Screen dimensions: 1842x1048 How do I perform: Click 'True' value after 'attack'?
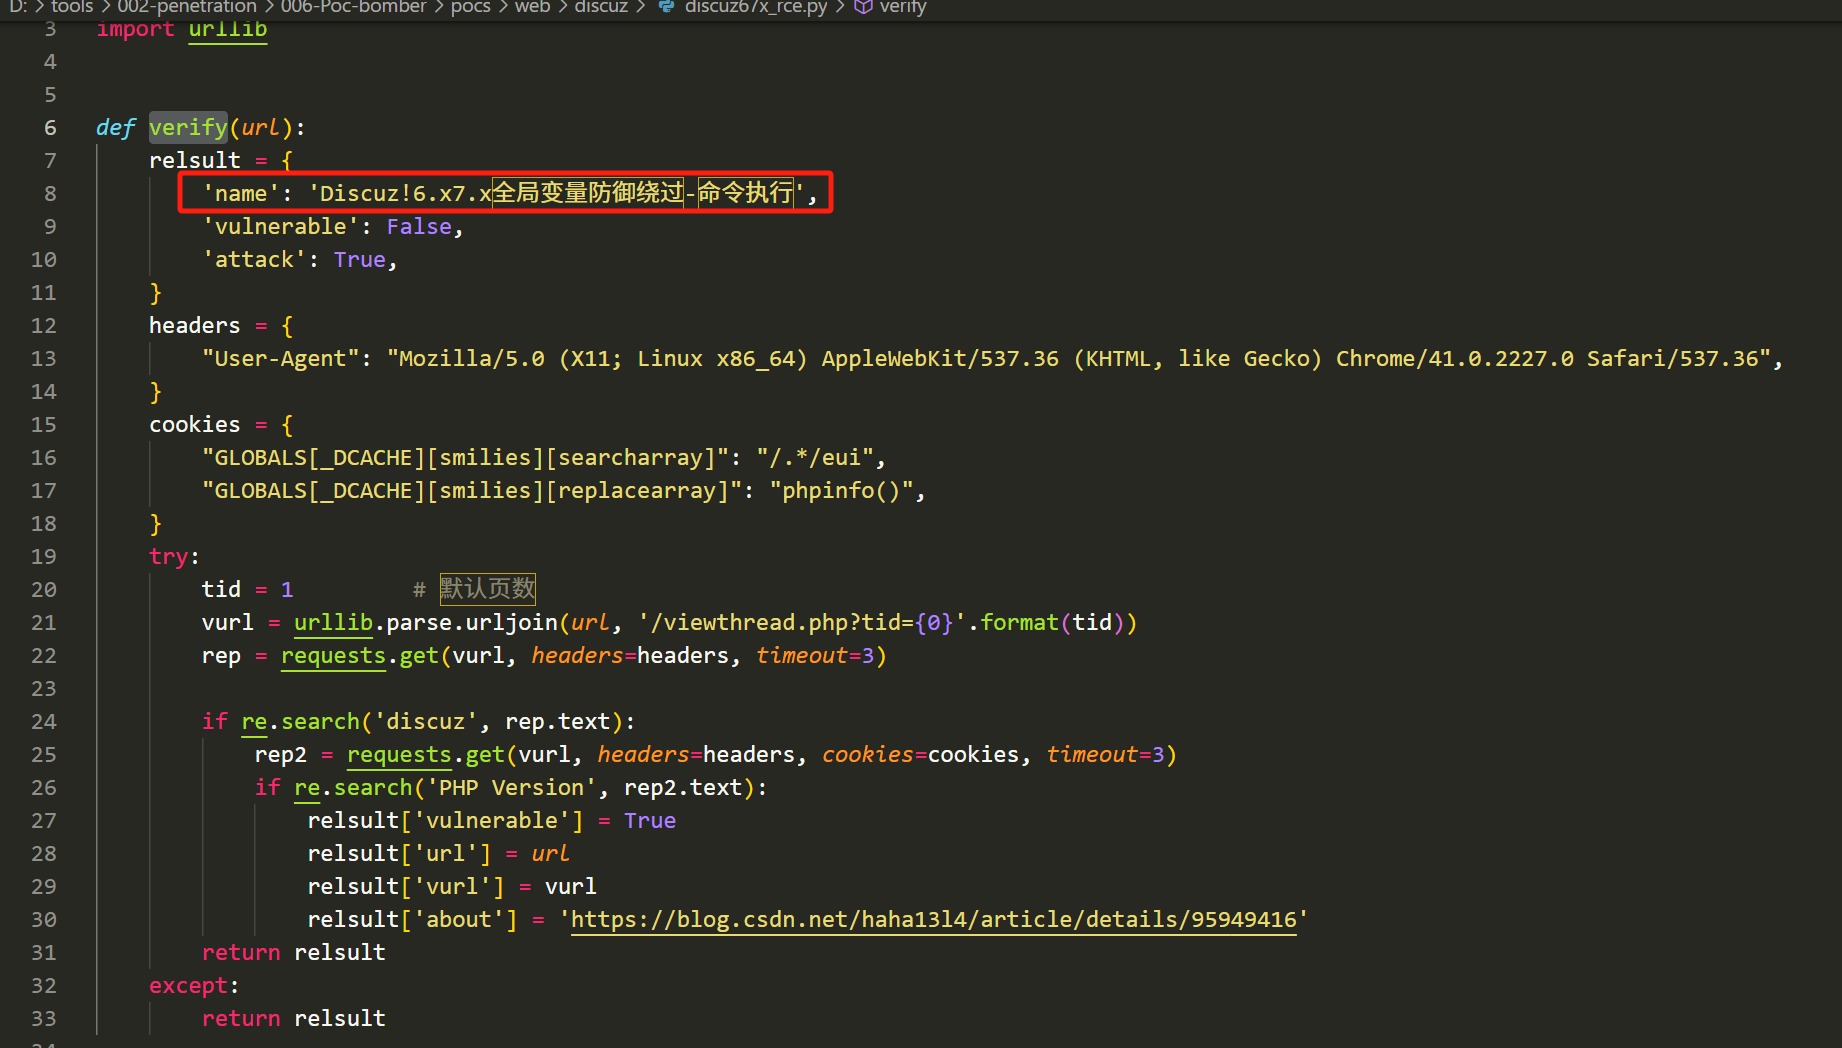[x=360, y=260]
